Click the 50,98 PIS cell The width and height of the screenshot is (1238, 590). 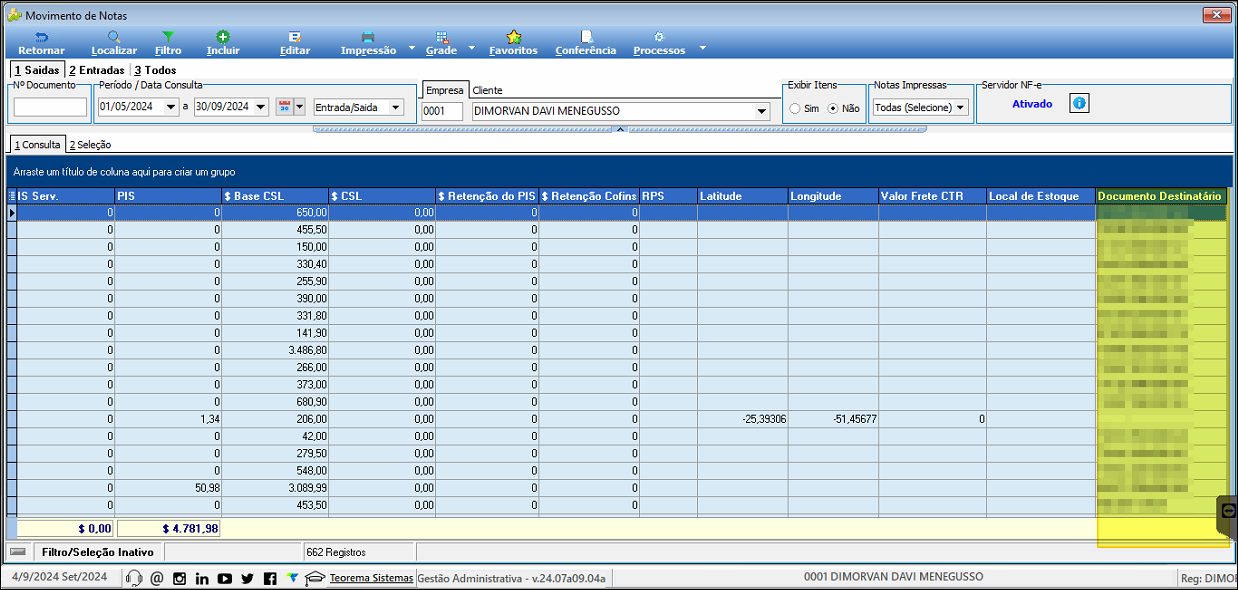pyautogui.click(x=167, y=487)
